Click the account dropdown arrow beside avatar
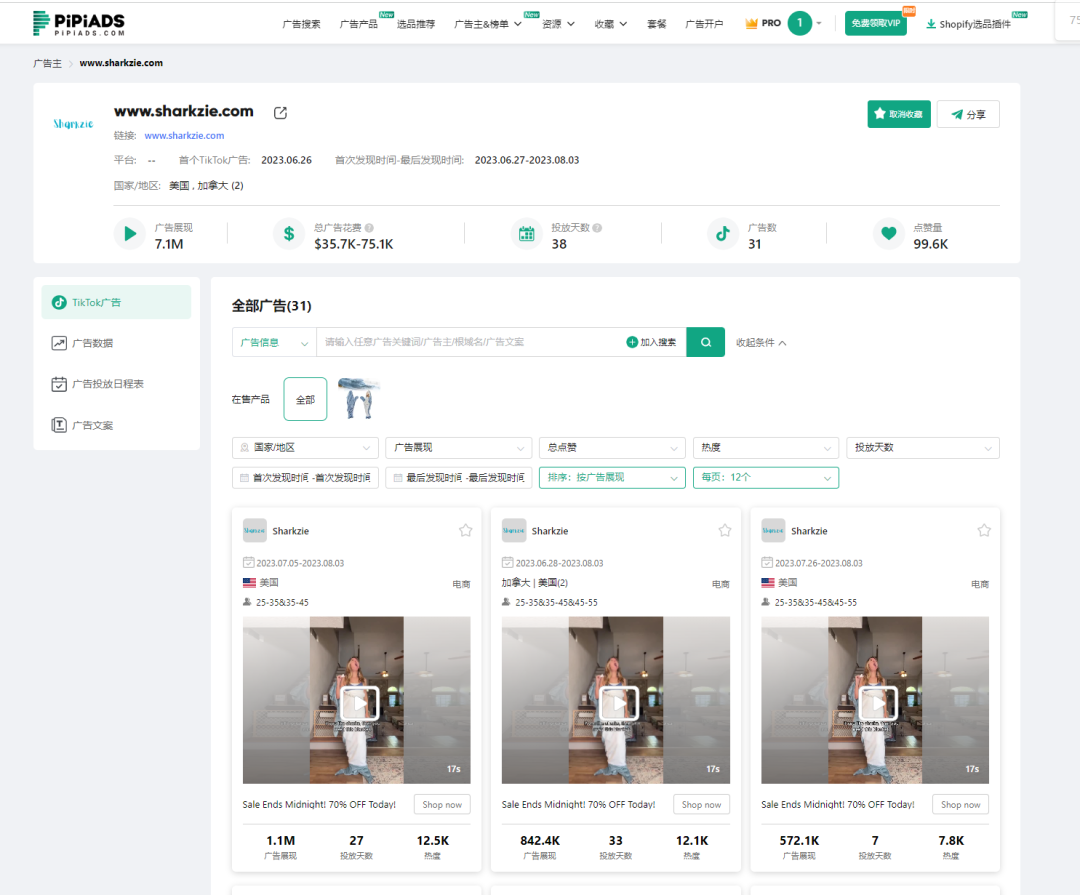This screenshot has width=1080, height=895. click(x=819, y=23)
